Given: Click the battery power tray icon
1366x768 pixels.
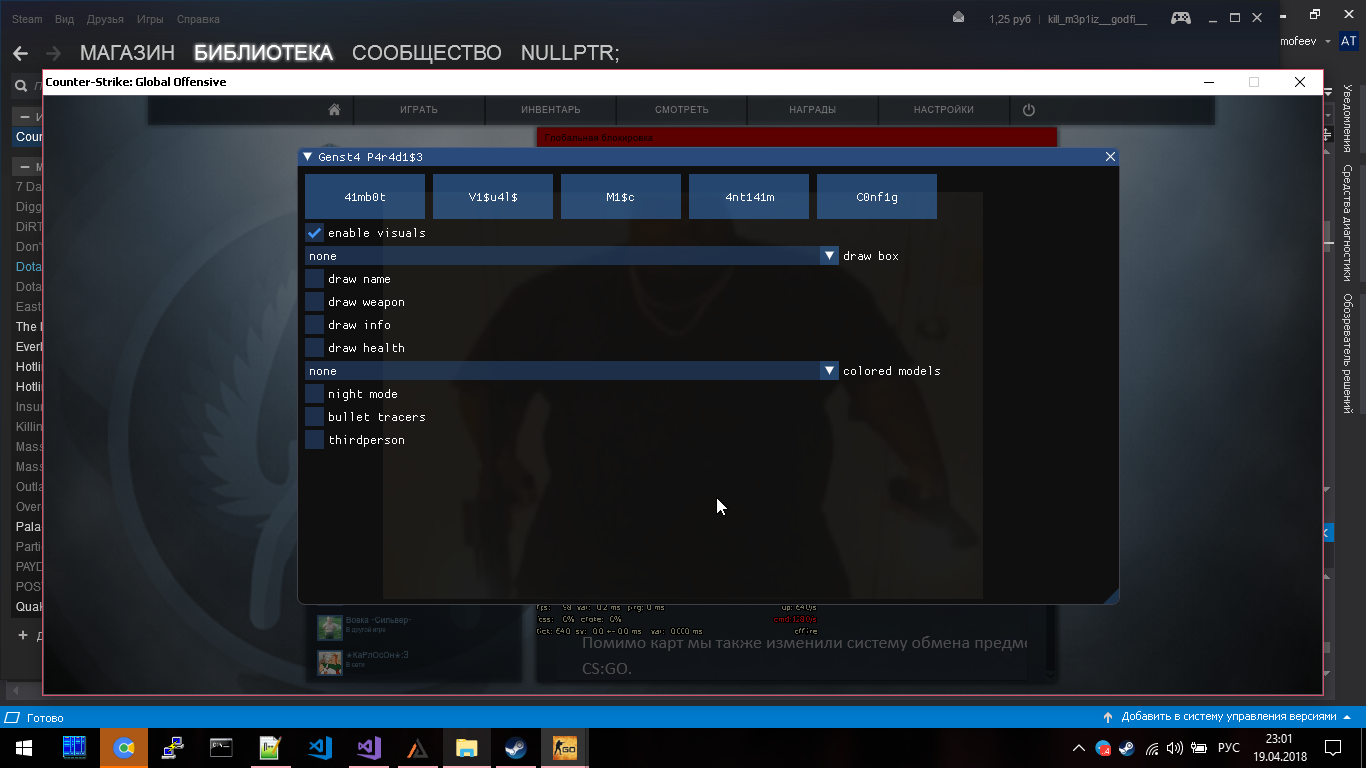Looking at the screenshot, I should 1198,748.
